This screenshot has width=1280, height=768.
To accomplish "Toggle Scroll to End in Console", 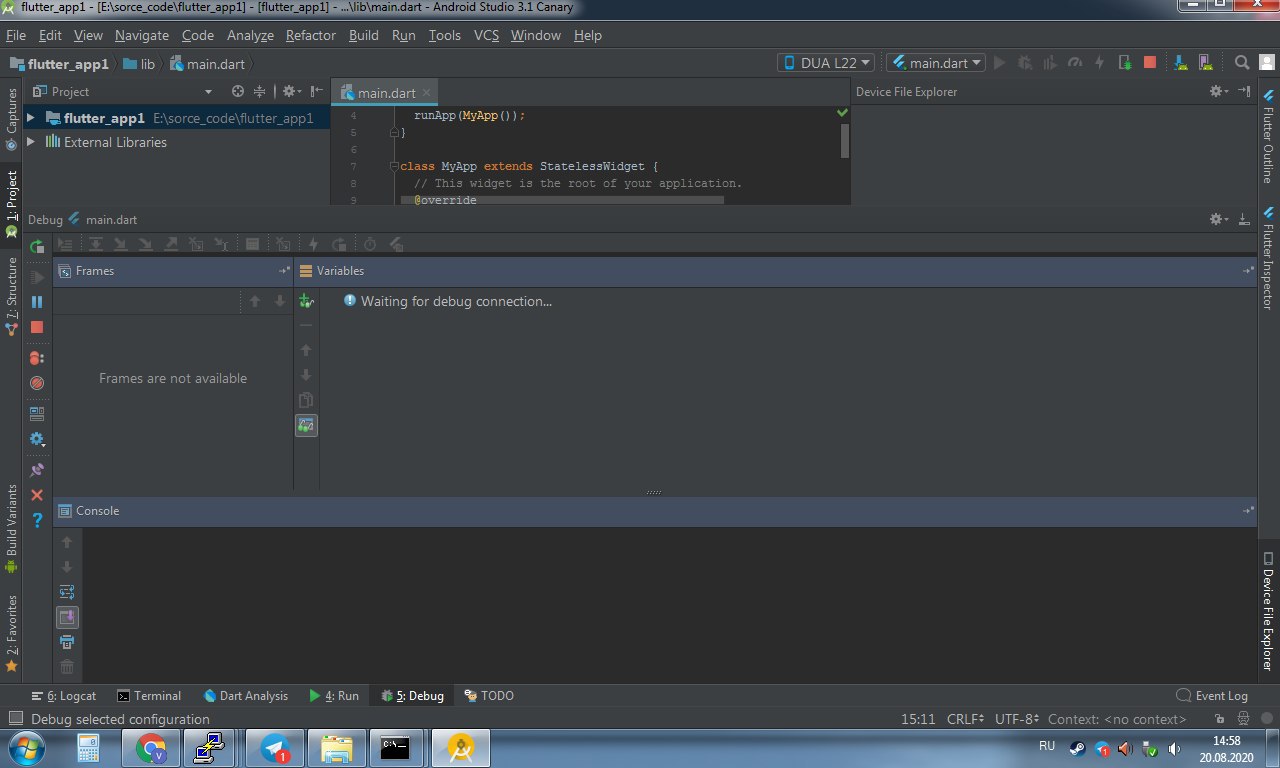I will click(67, 617).
